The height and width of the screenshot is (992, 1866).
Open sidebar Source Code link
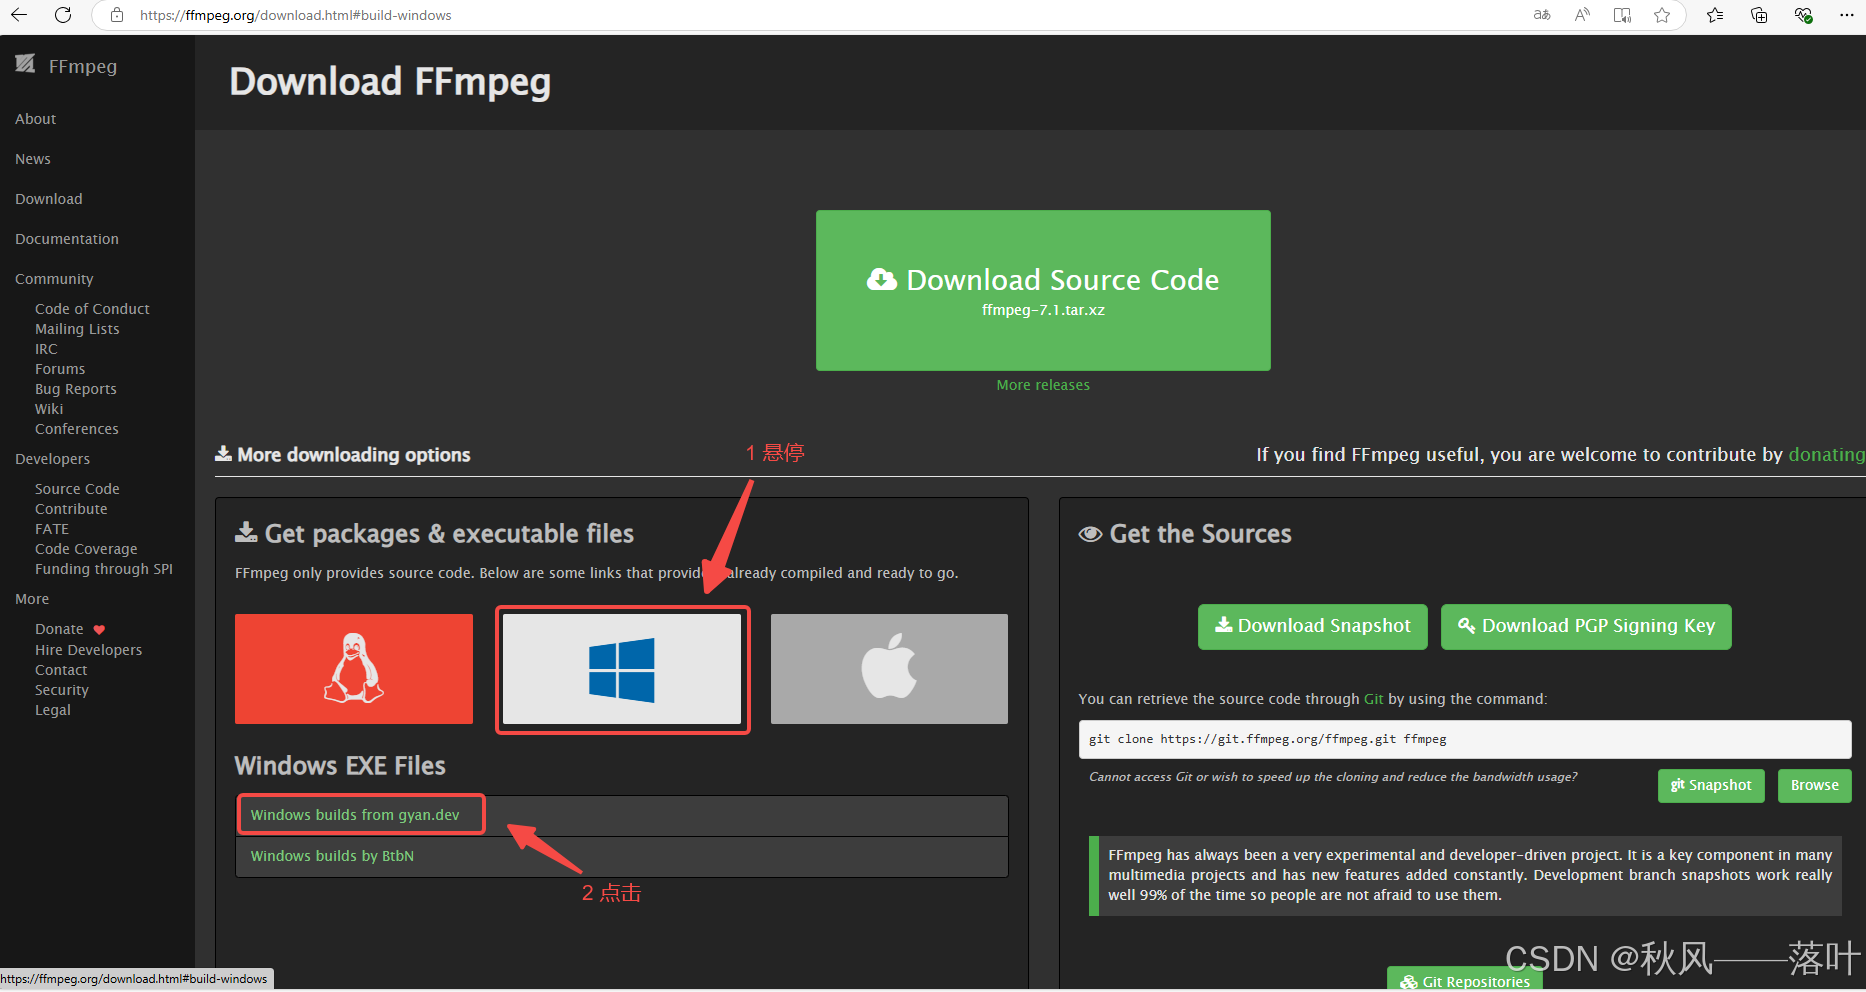pyautogui.click(x=77, y=489)
